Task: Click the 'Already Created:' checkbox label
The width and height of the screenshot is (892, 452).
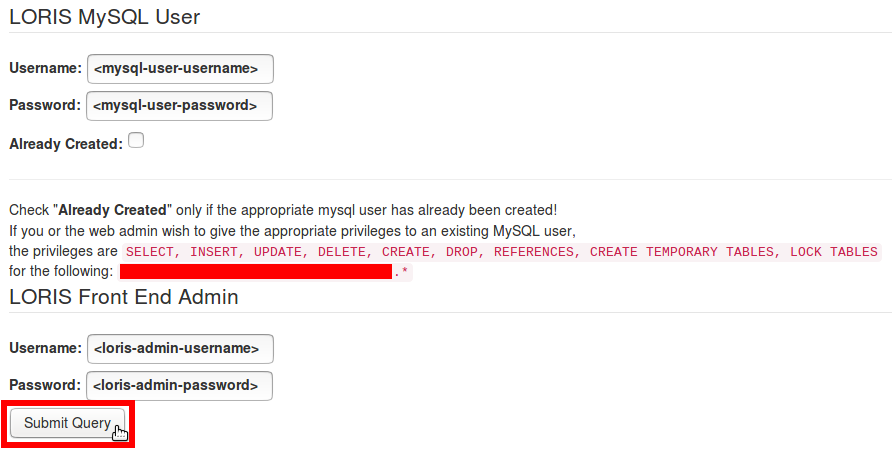Action: (x=65, y=144)
